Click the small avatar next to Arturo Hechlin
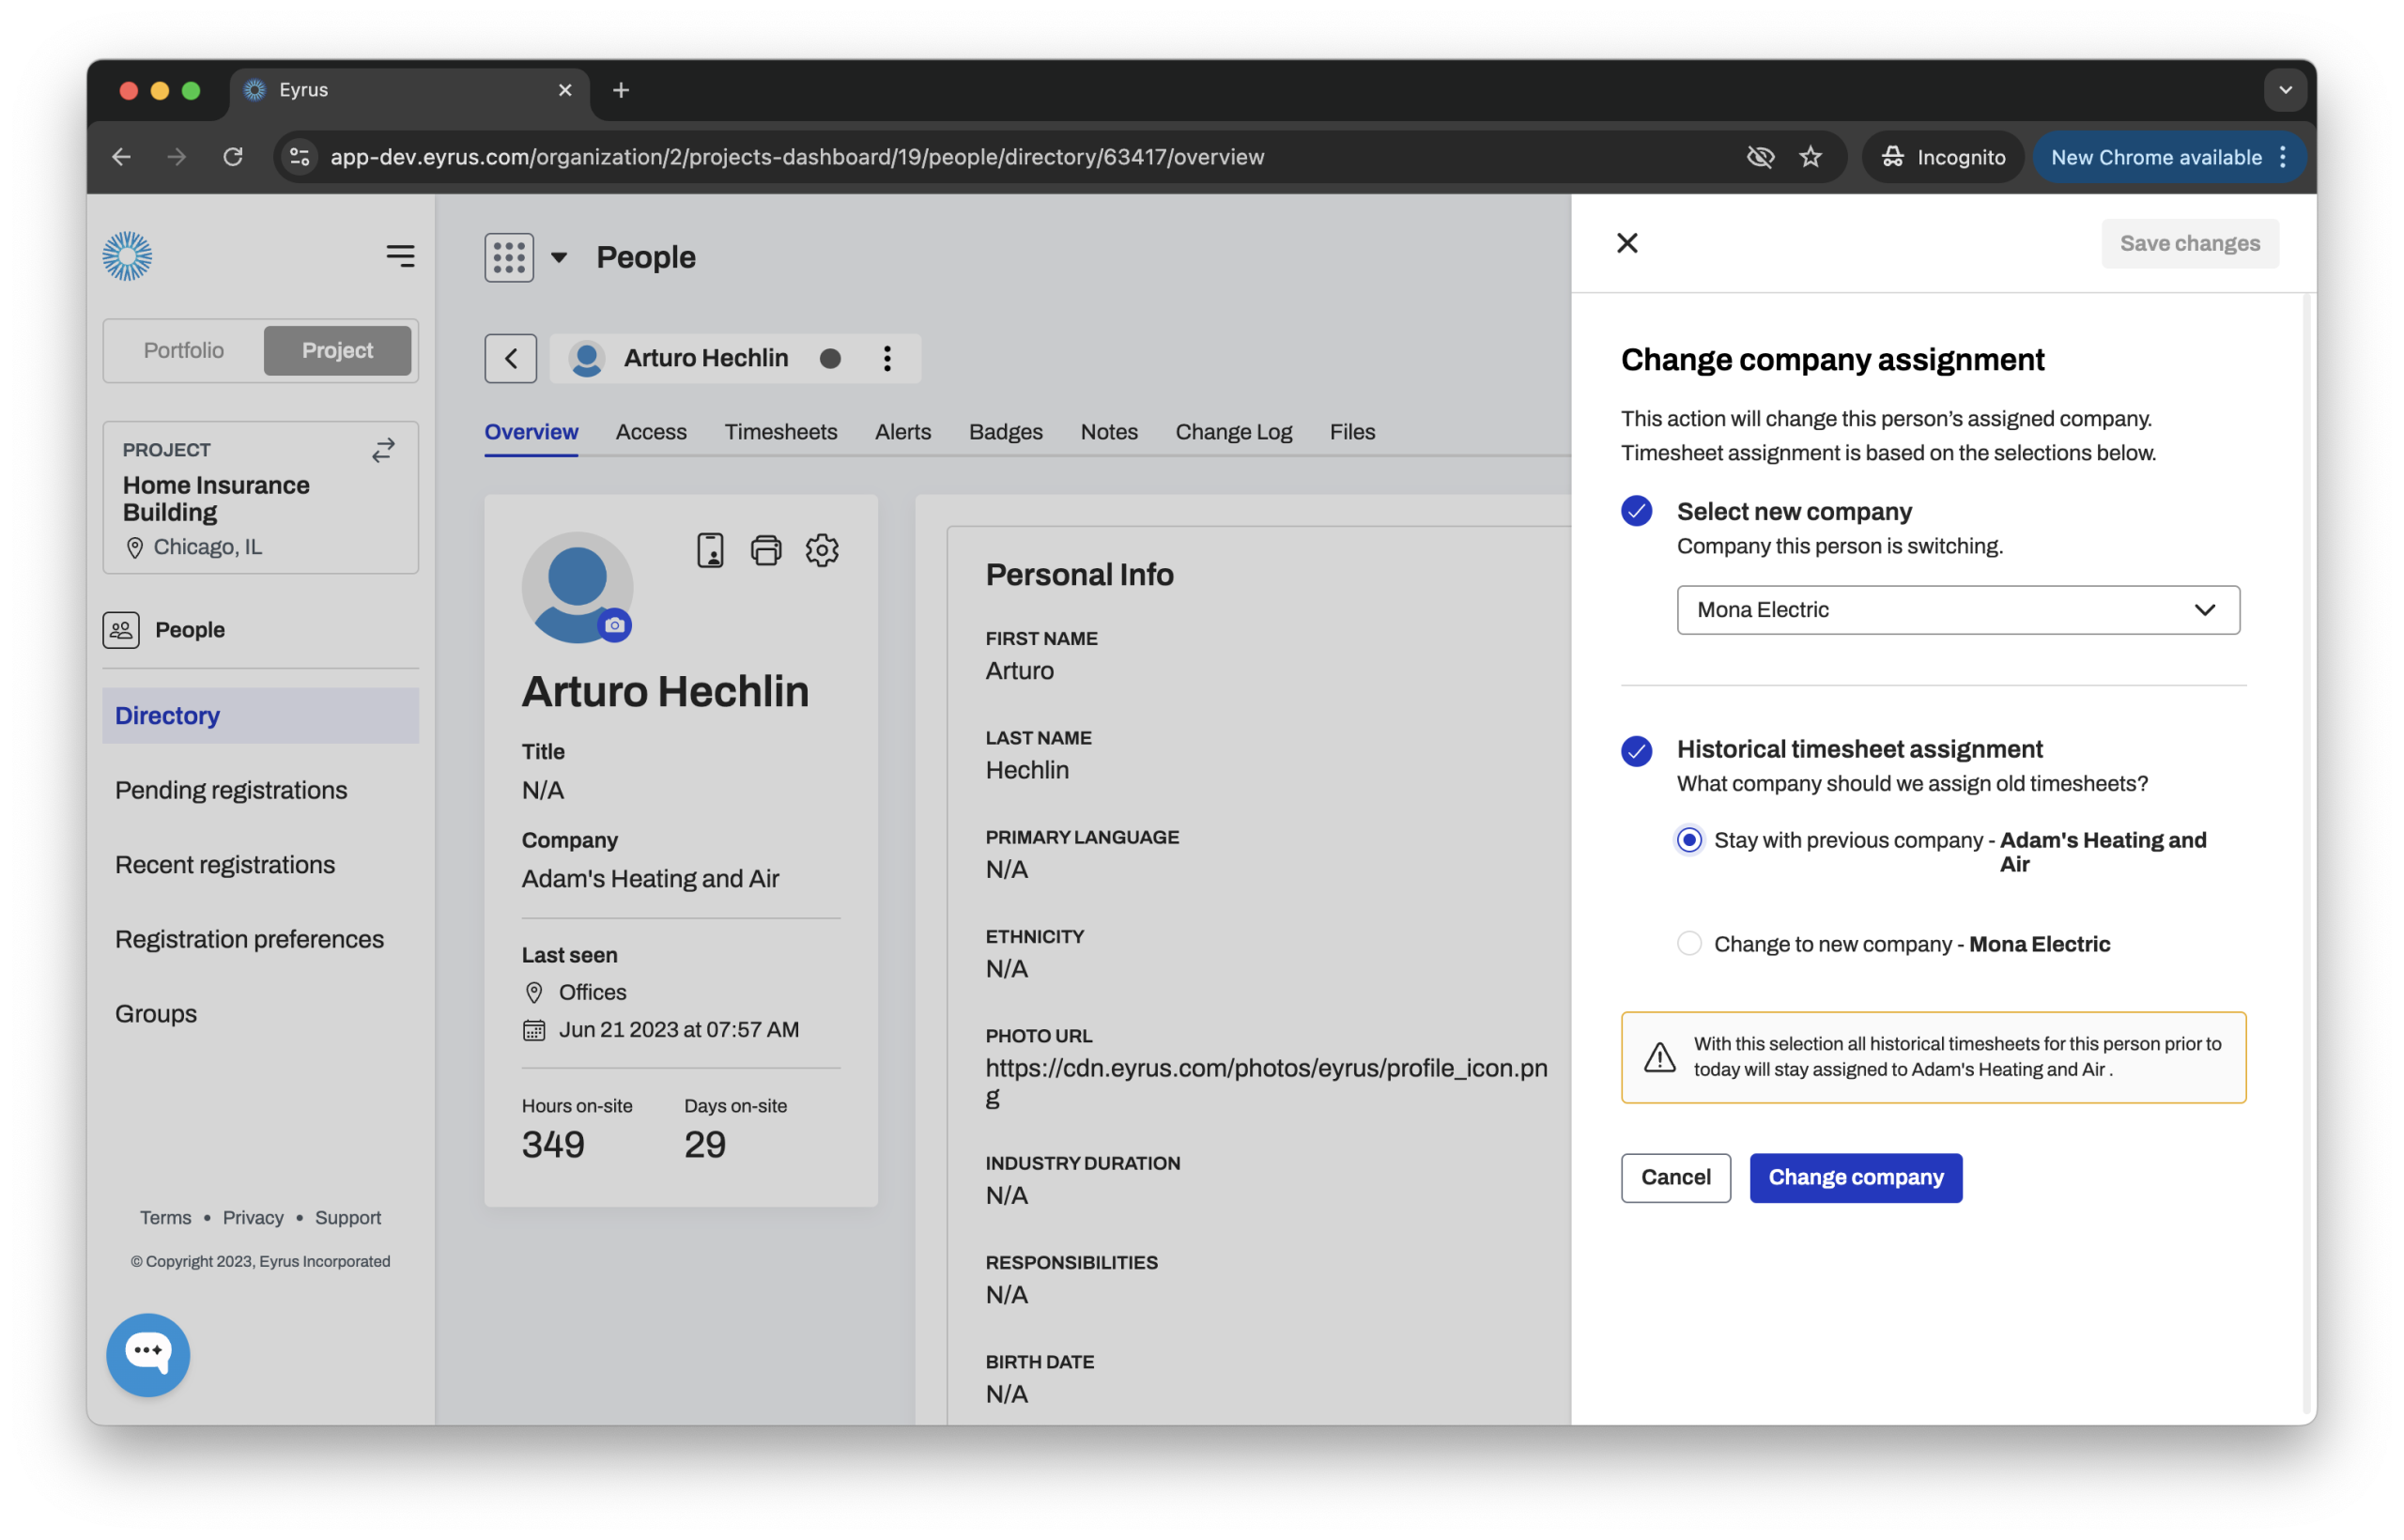Viewport: 2404px width, 1540px height. 587,358
